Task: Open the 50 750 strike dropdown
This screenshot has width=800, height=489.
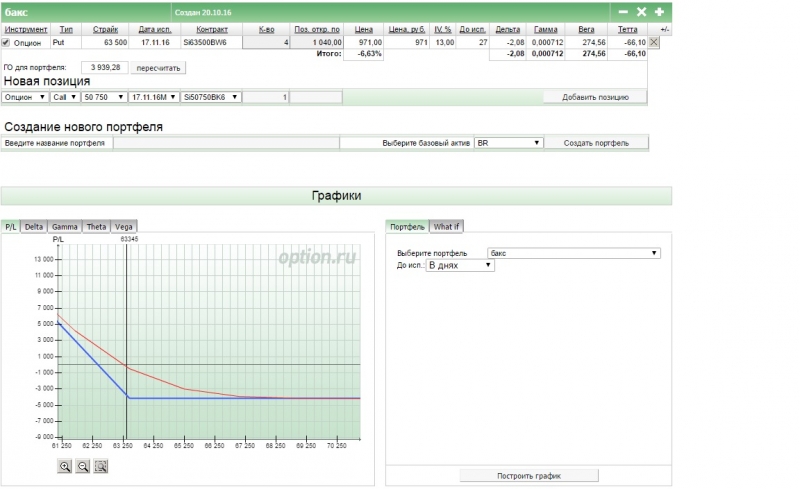Action: tap(103, 97)
